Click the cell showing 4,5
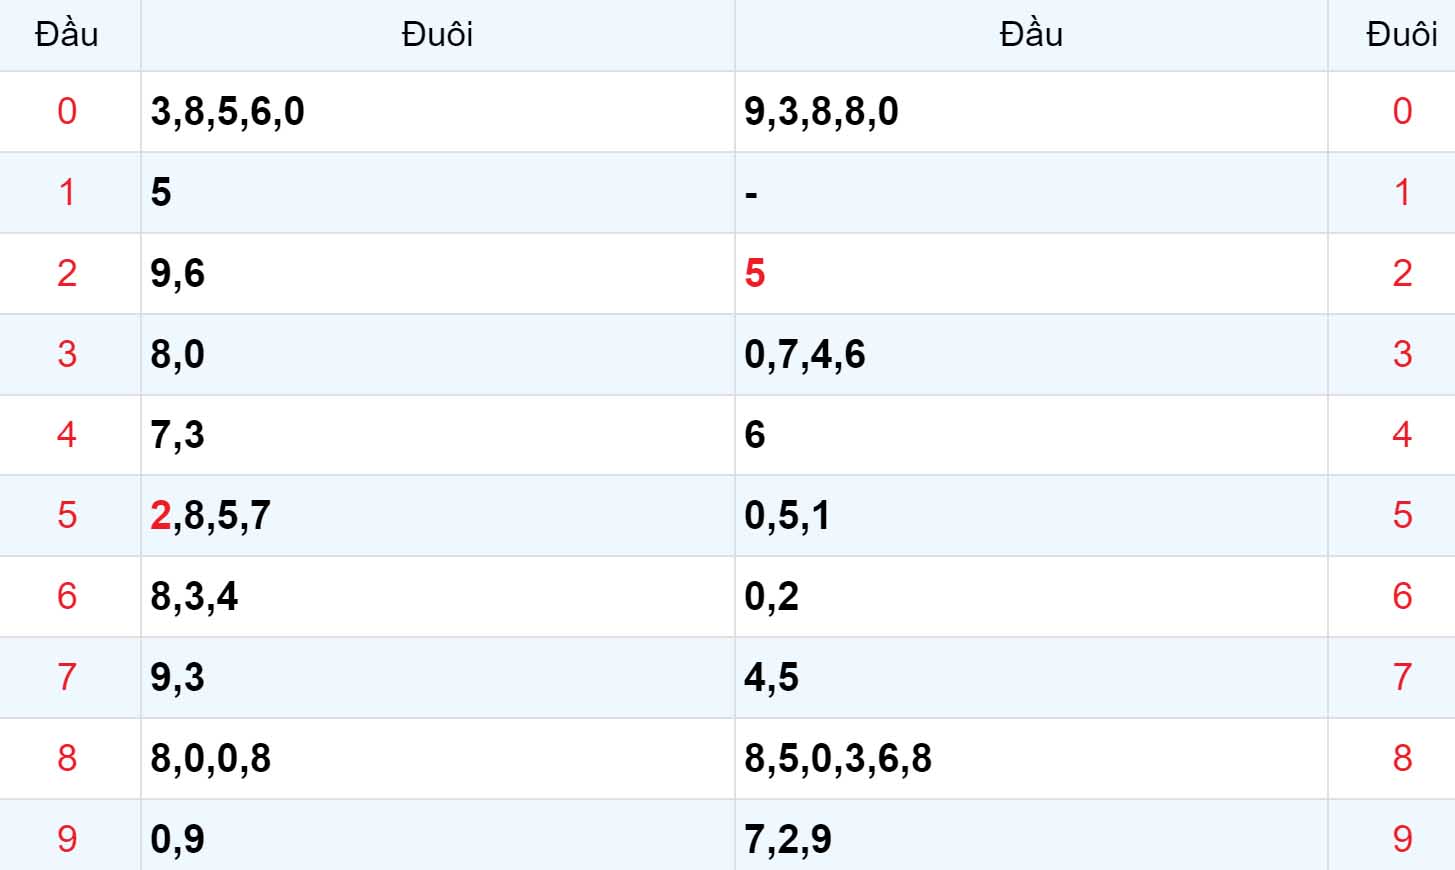This screenshot has width=1455, height=870. point(1031,678)
